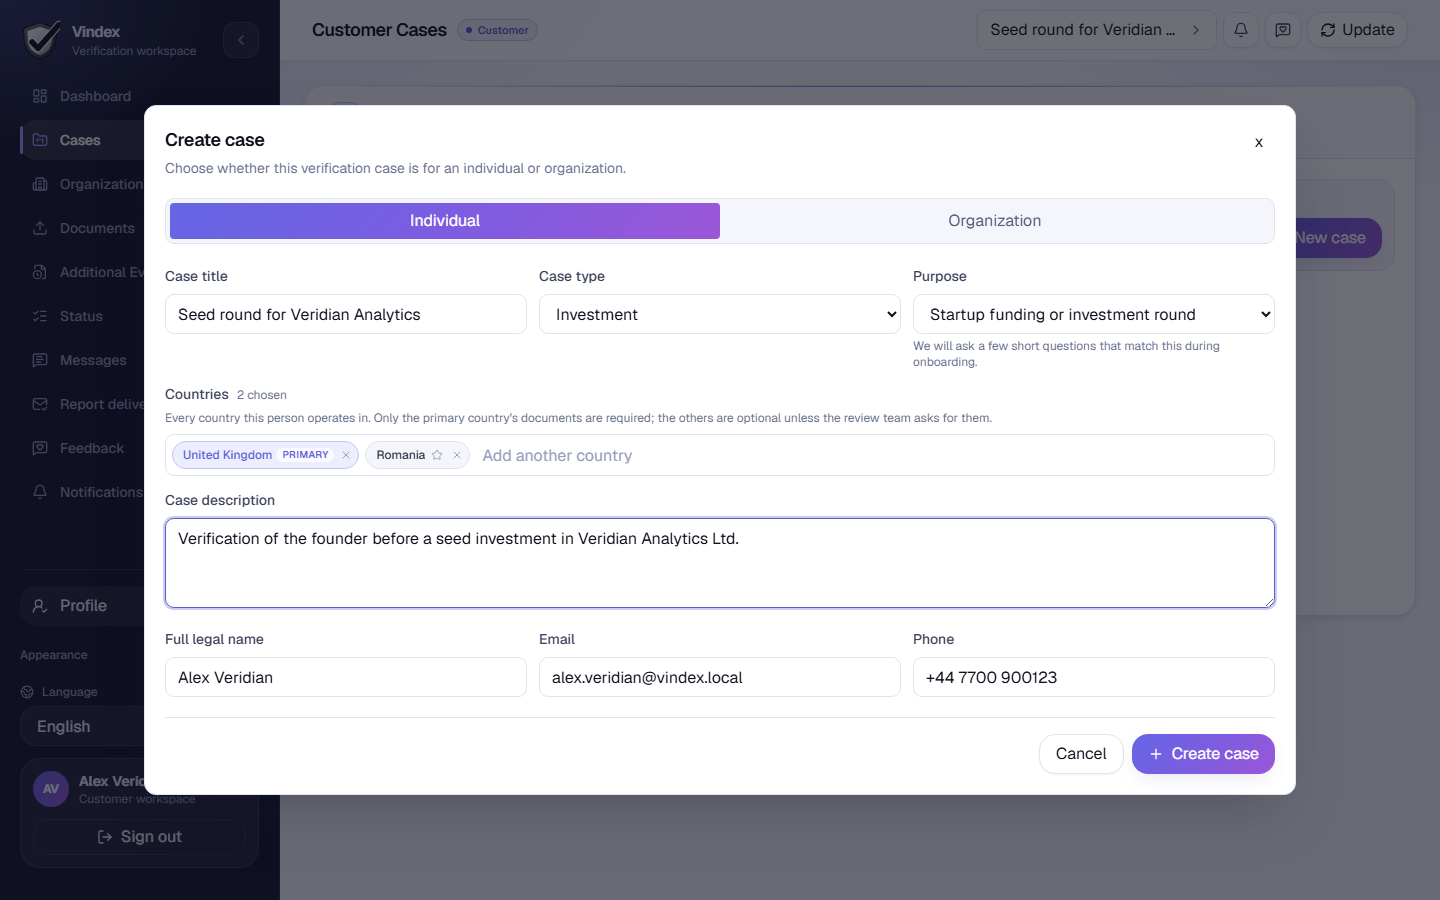
Task: Click the Cancel button
Action: pos(1081,754)
